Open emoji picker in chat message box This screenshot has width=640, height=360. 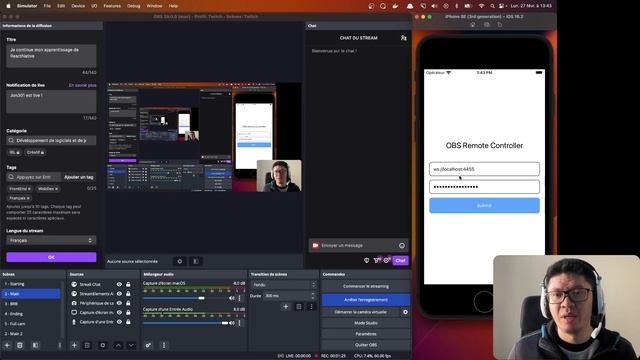[402, 245]
